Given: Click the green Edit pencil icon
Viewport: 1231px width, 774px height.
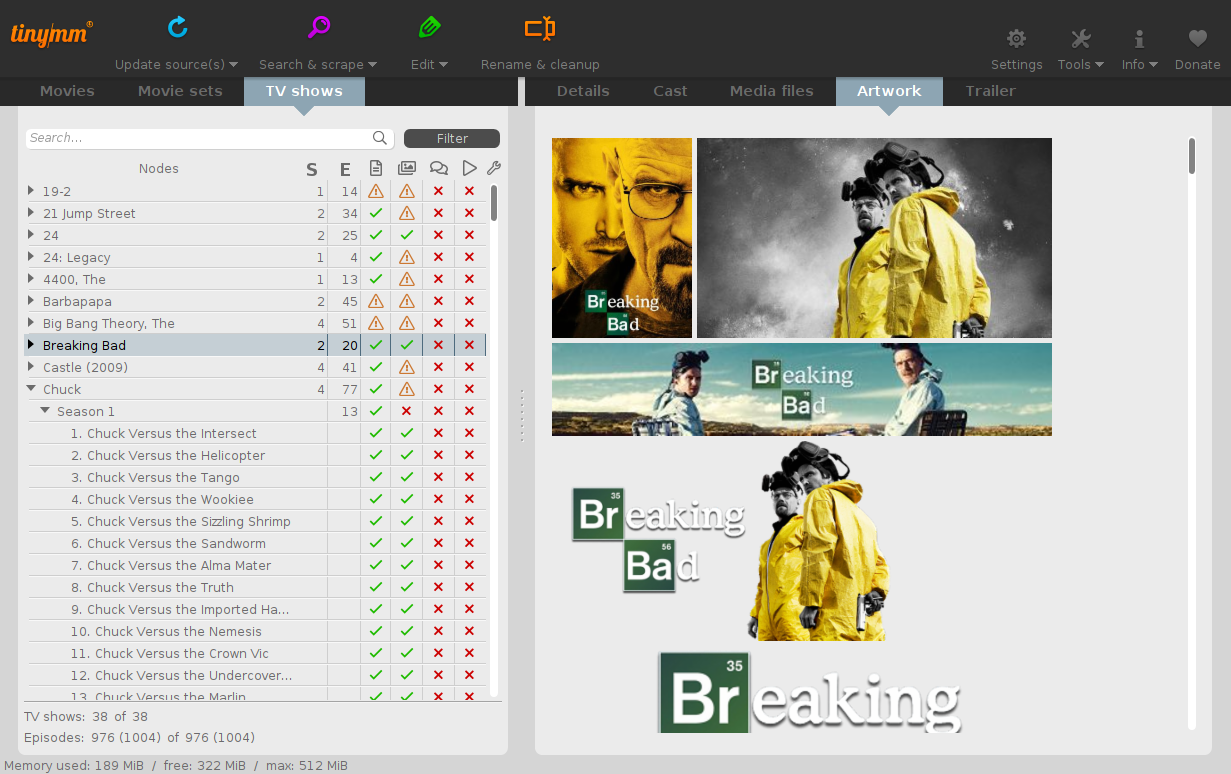Looking at the screenshot, I should coord(430,27).
